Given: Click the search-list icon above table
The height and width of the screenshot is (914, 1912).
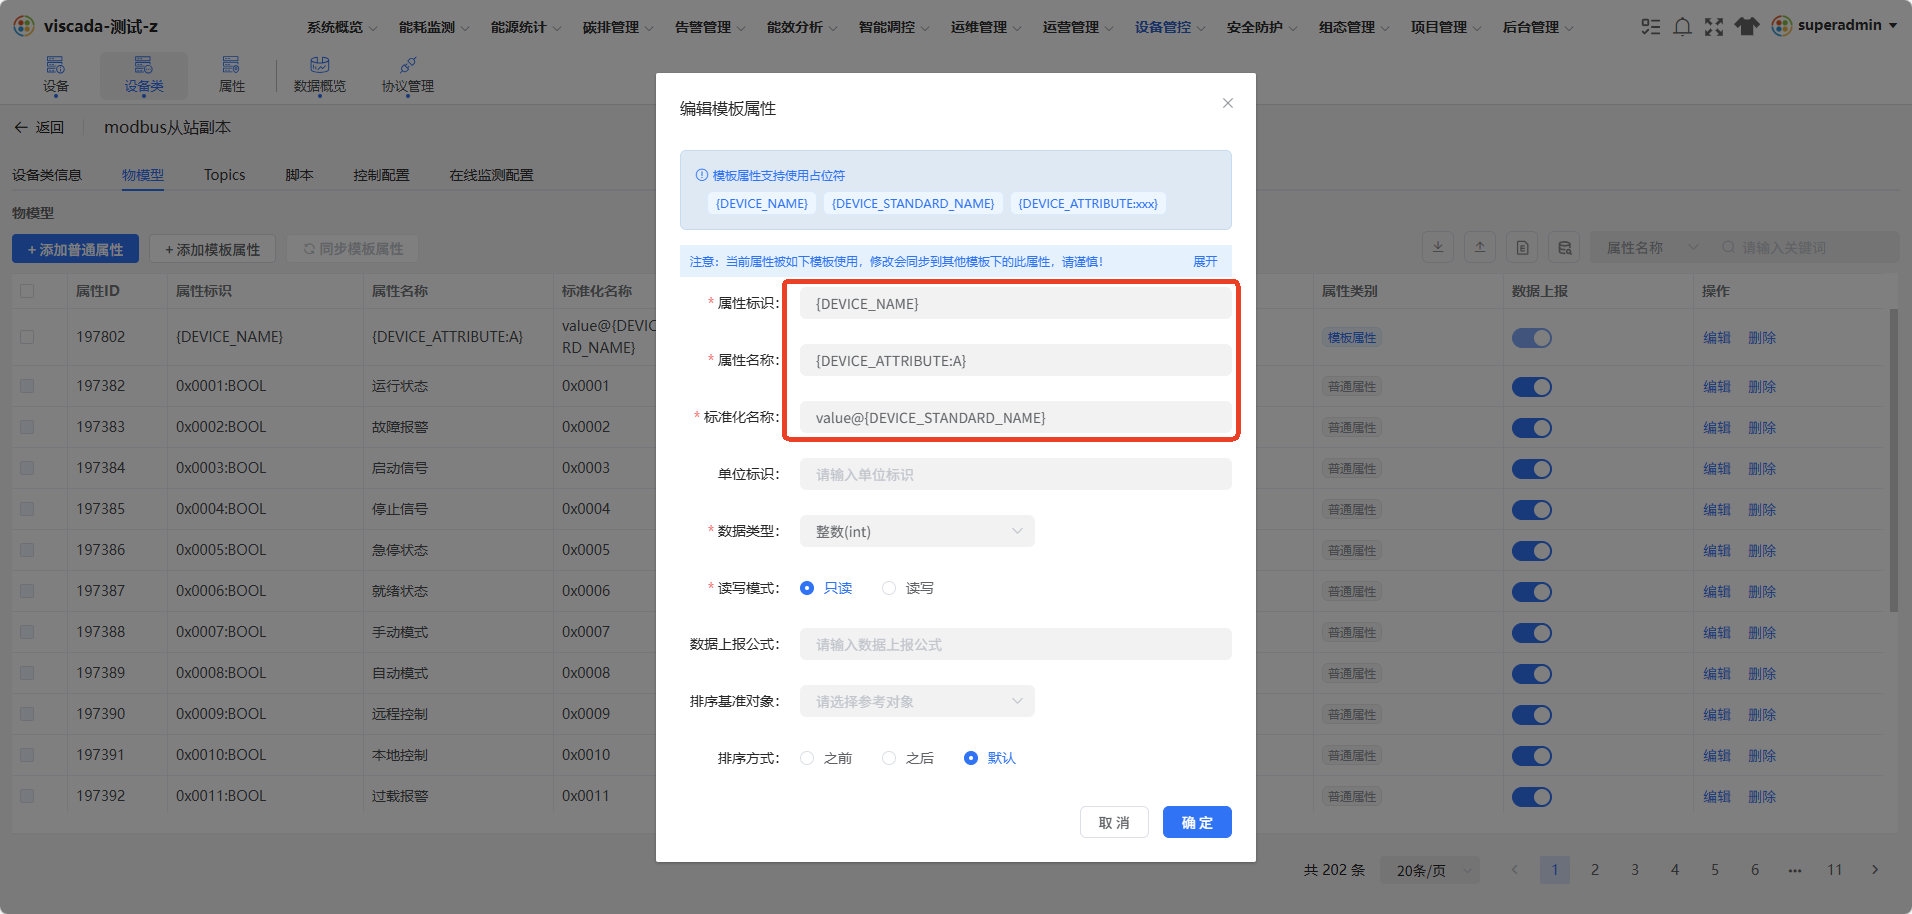Looking at the screenshot, I should pyautogui.click(x=1564, y=247).
